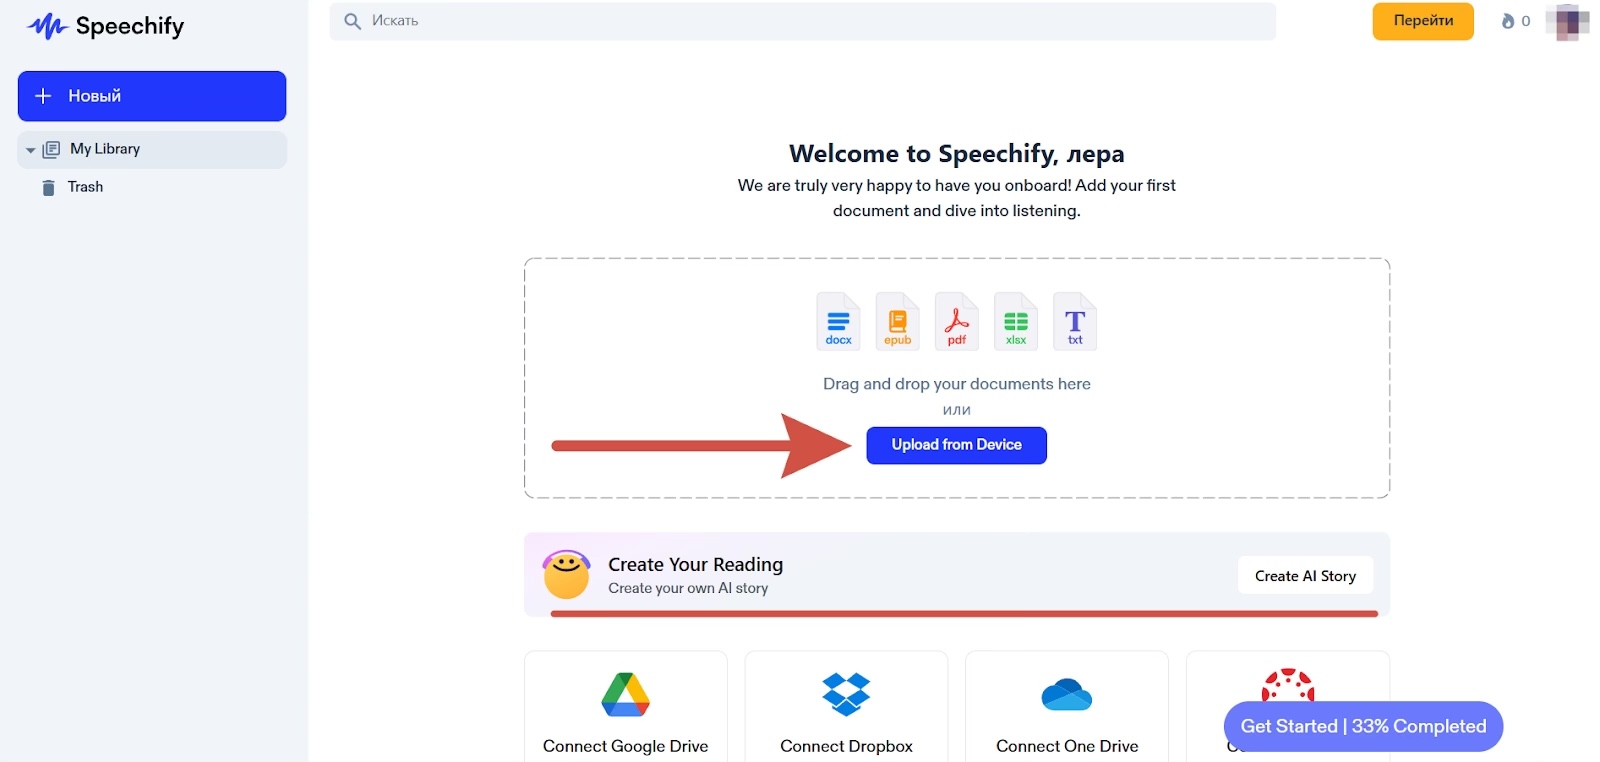Click the docx file type icon

(838, 321)
